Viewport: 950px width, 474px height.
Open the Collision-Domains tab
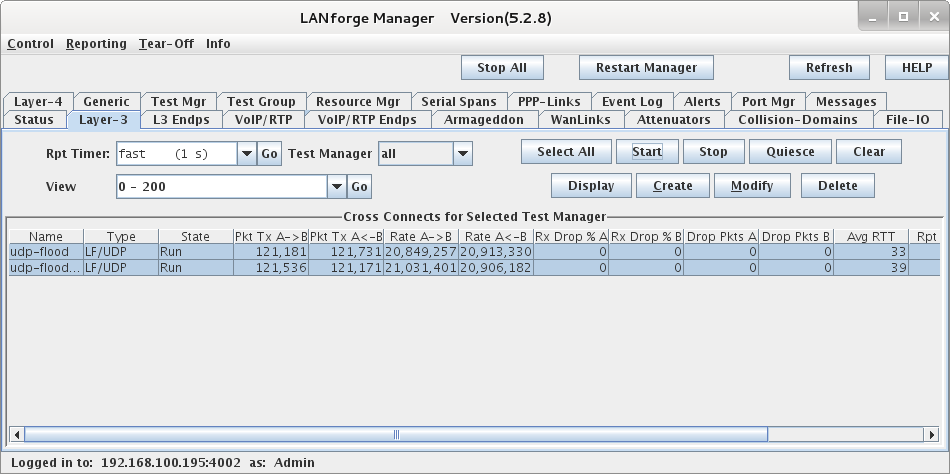(798, 119)
